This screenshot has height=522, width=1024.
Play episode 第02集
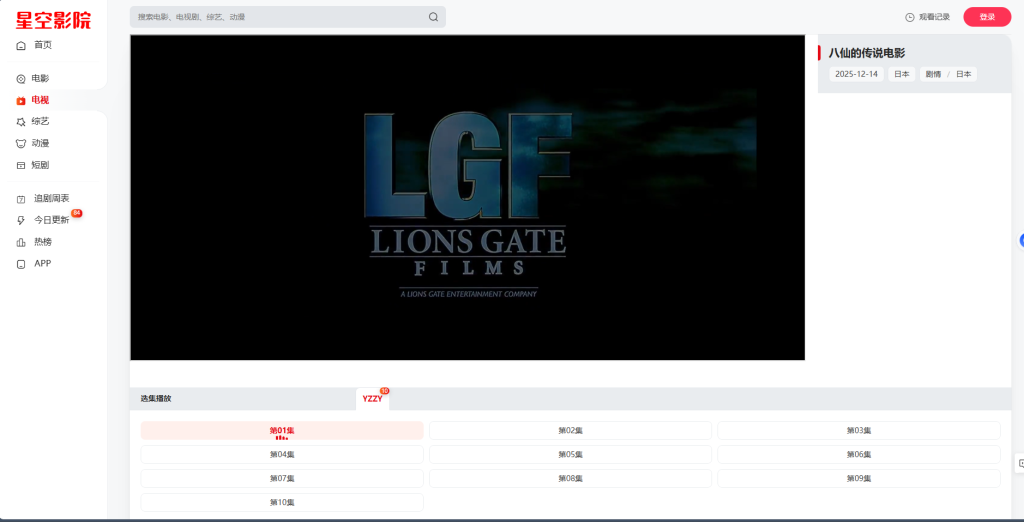(570, 430)
